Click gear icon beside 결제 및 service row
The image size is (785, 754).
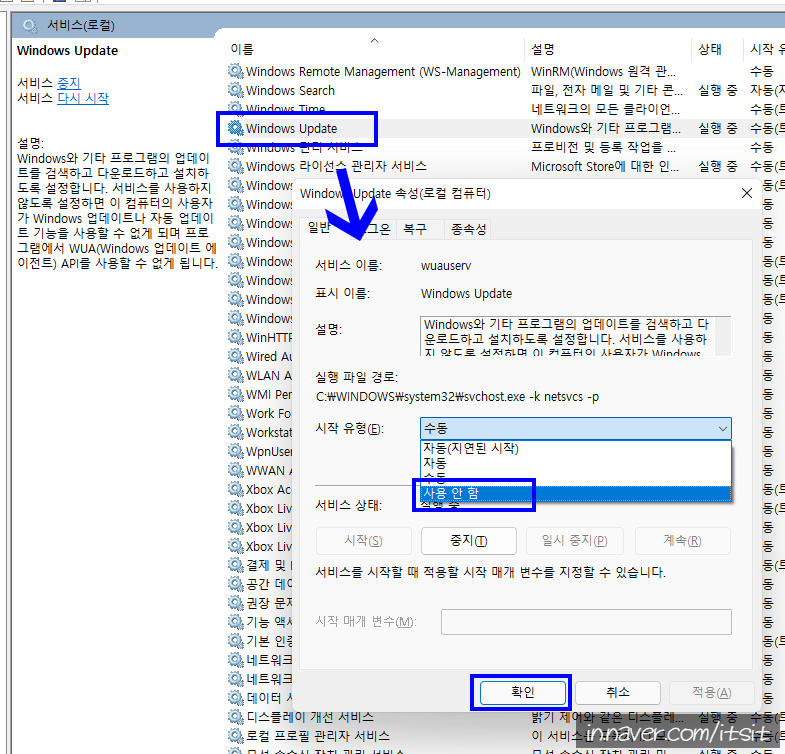[235, 565]
